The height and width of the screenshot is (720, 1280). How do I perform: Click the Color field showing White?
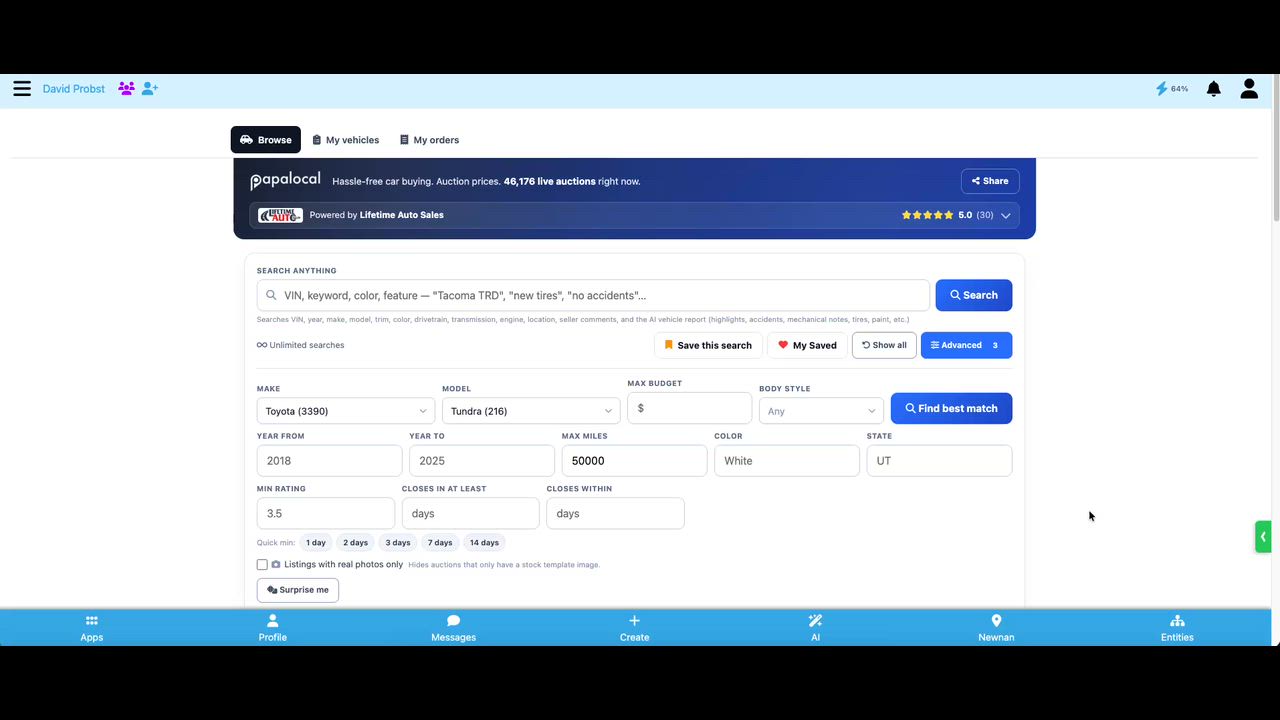coord(787,461)
